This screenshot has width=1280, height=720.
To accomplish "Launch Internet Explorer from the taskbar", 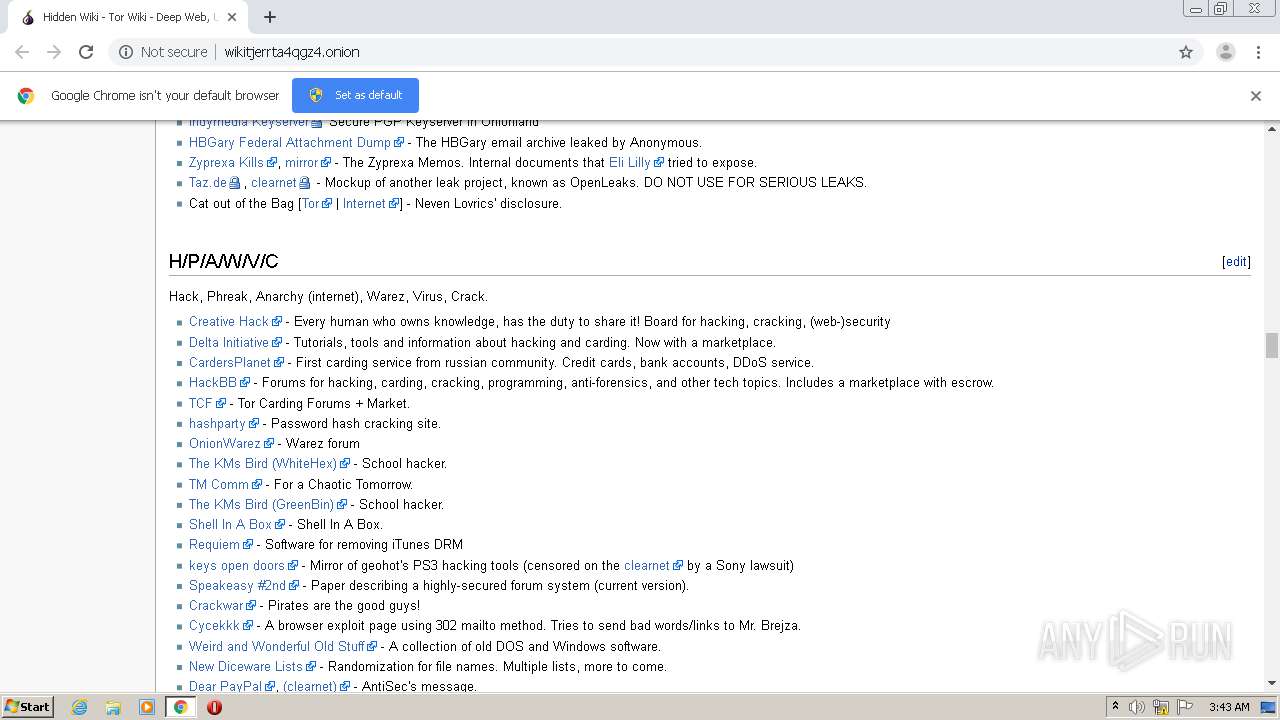I will coord(79,707).
